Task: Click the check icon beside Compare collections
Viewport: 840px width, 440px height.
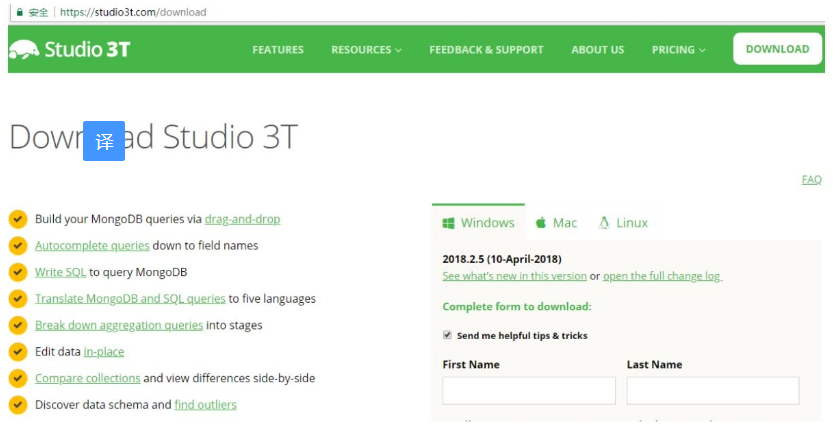Action: (18, 378)
